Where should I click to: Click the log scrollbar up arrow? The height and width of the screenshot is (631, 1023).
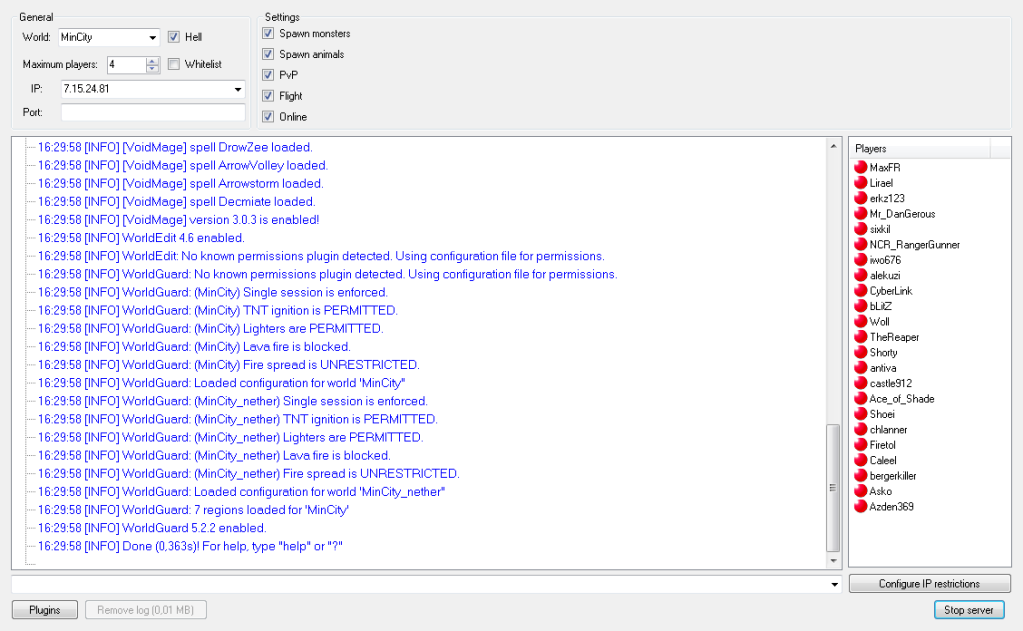[x=833, y=146]
